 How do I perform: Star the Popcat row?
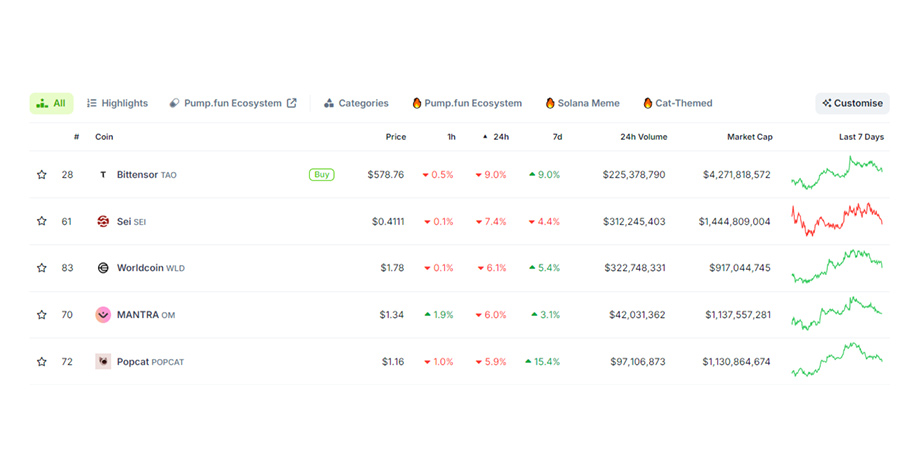coord(42,362)
